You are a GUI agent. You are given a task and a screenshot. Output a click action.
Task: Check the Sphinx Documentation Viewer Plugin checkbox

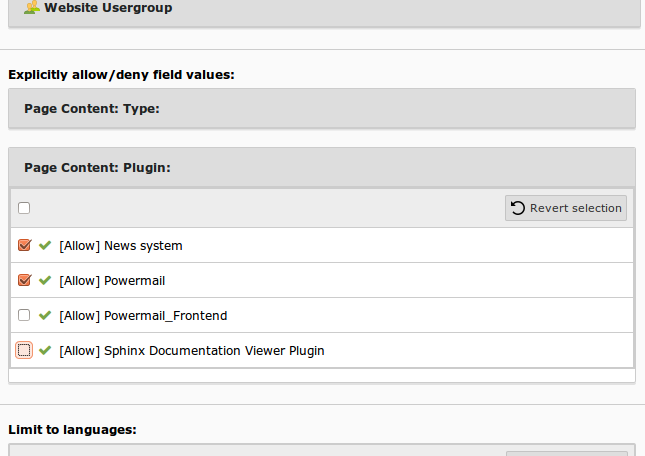coord(24,350)
